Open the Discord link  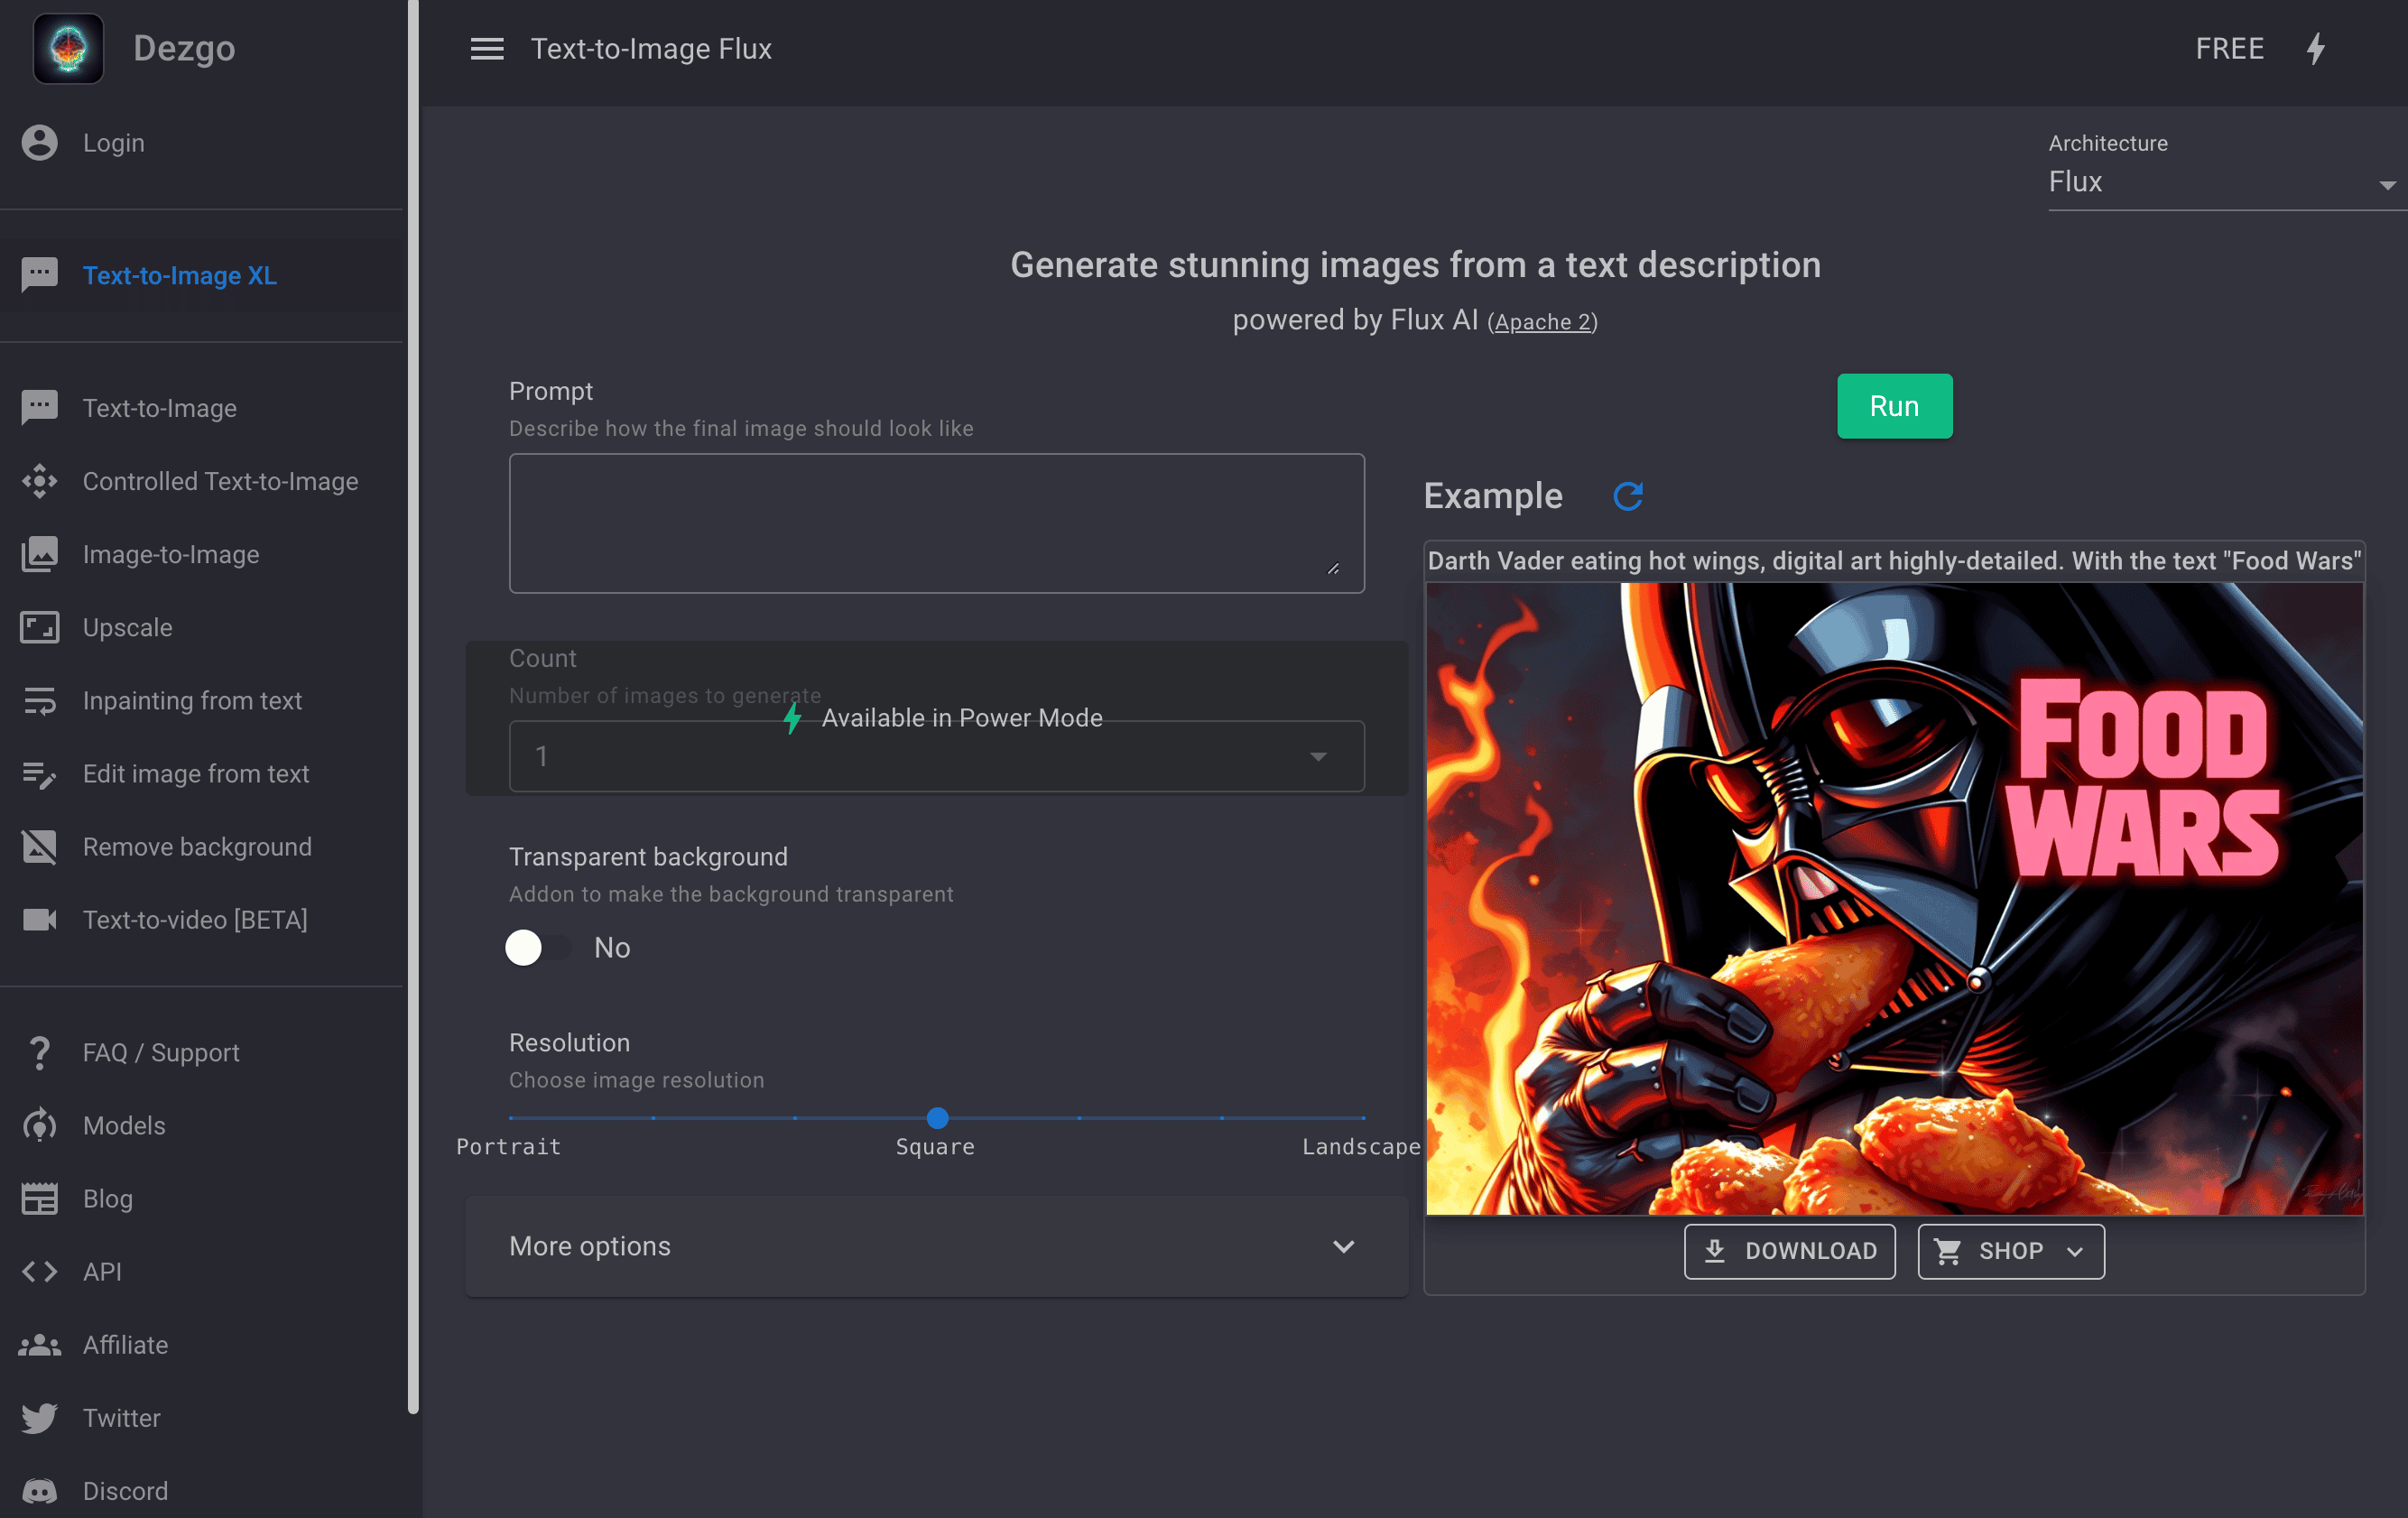coord(201,1490)
